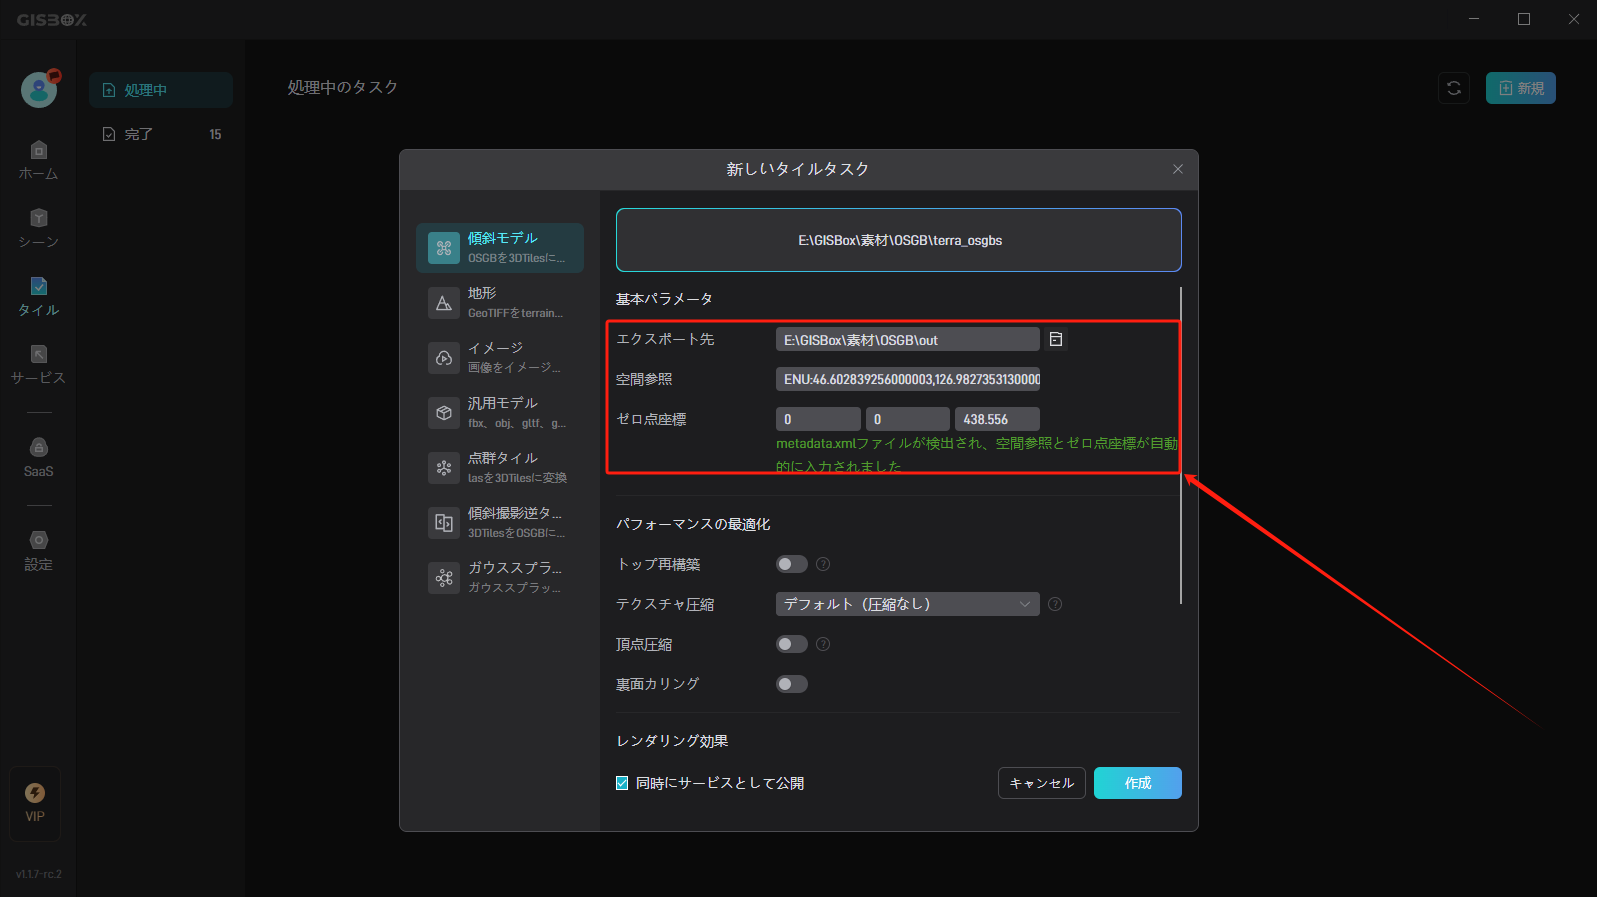Close the 新しいタイルタスク dialog

coord(1178,169)
